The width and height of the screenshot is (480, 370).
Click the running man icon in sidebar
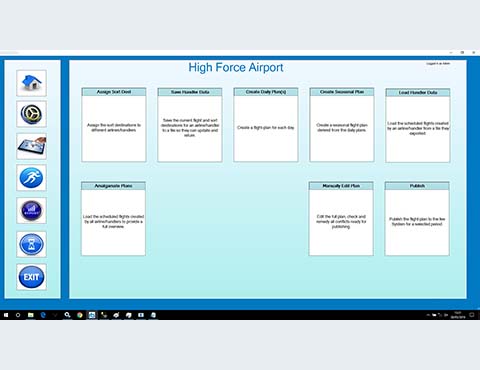pos(31,178)
